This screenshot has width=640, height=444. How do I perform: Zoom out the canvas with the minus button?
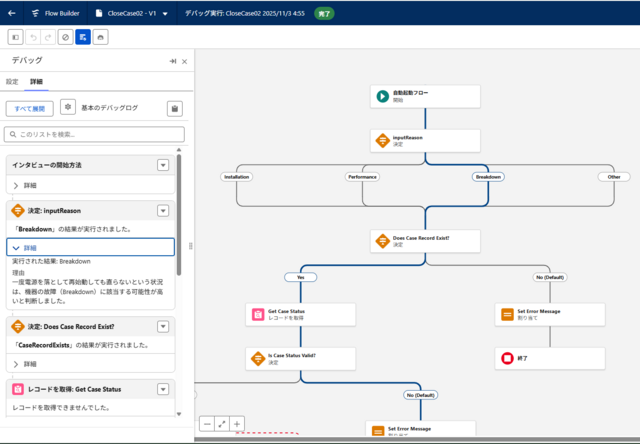207,424
